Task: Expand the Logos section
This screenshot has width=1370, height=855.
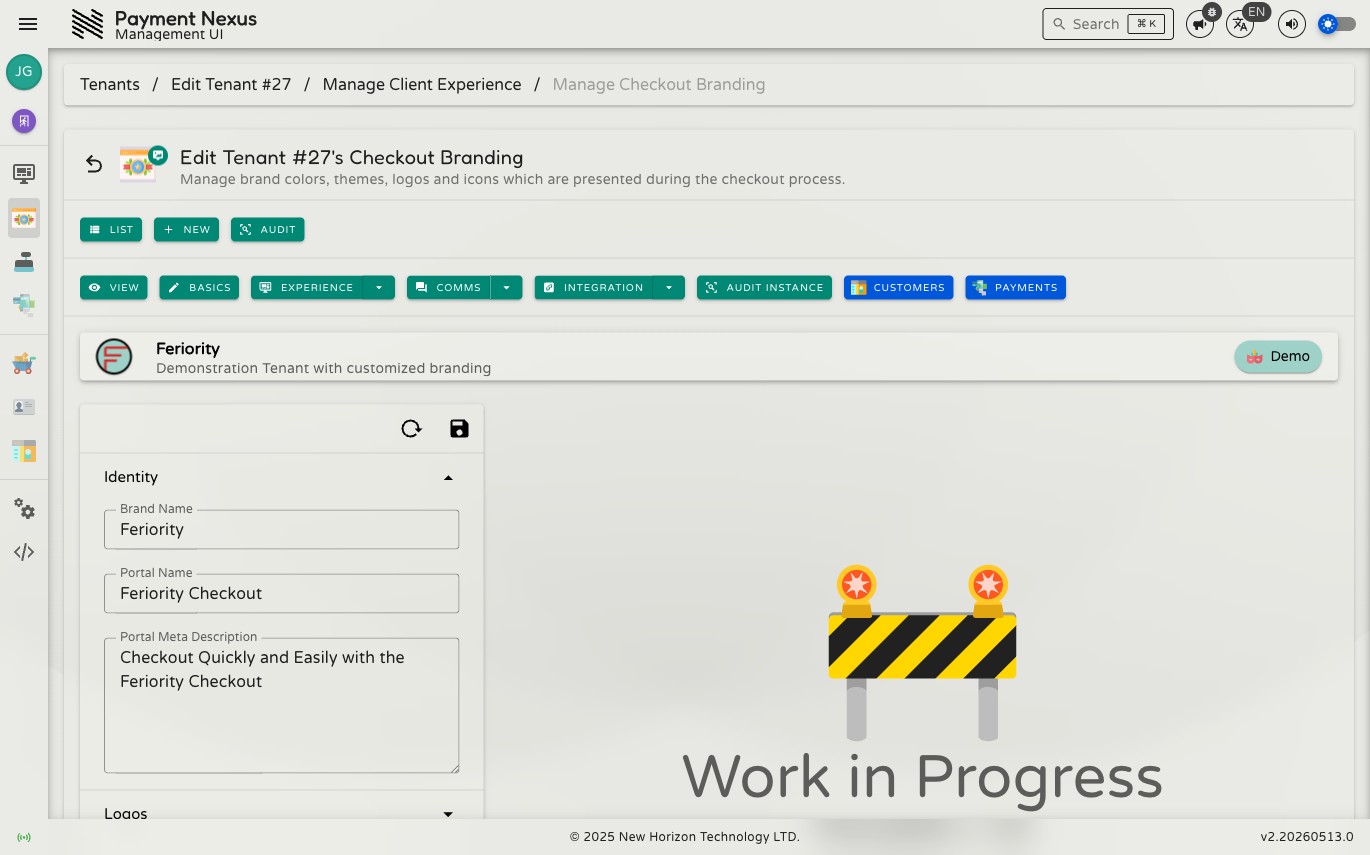Action: coord(281,813)
